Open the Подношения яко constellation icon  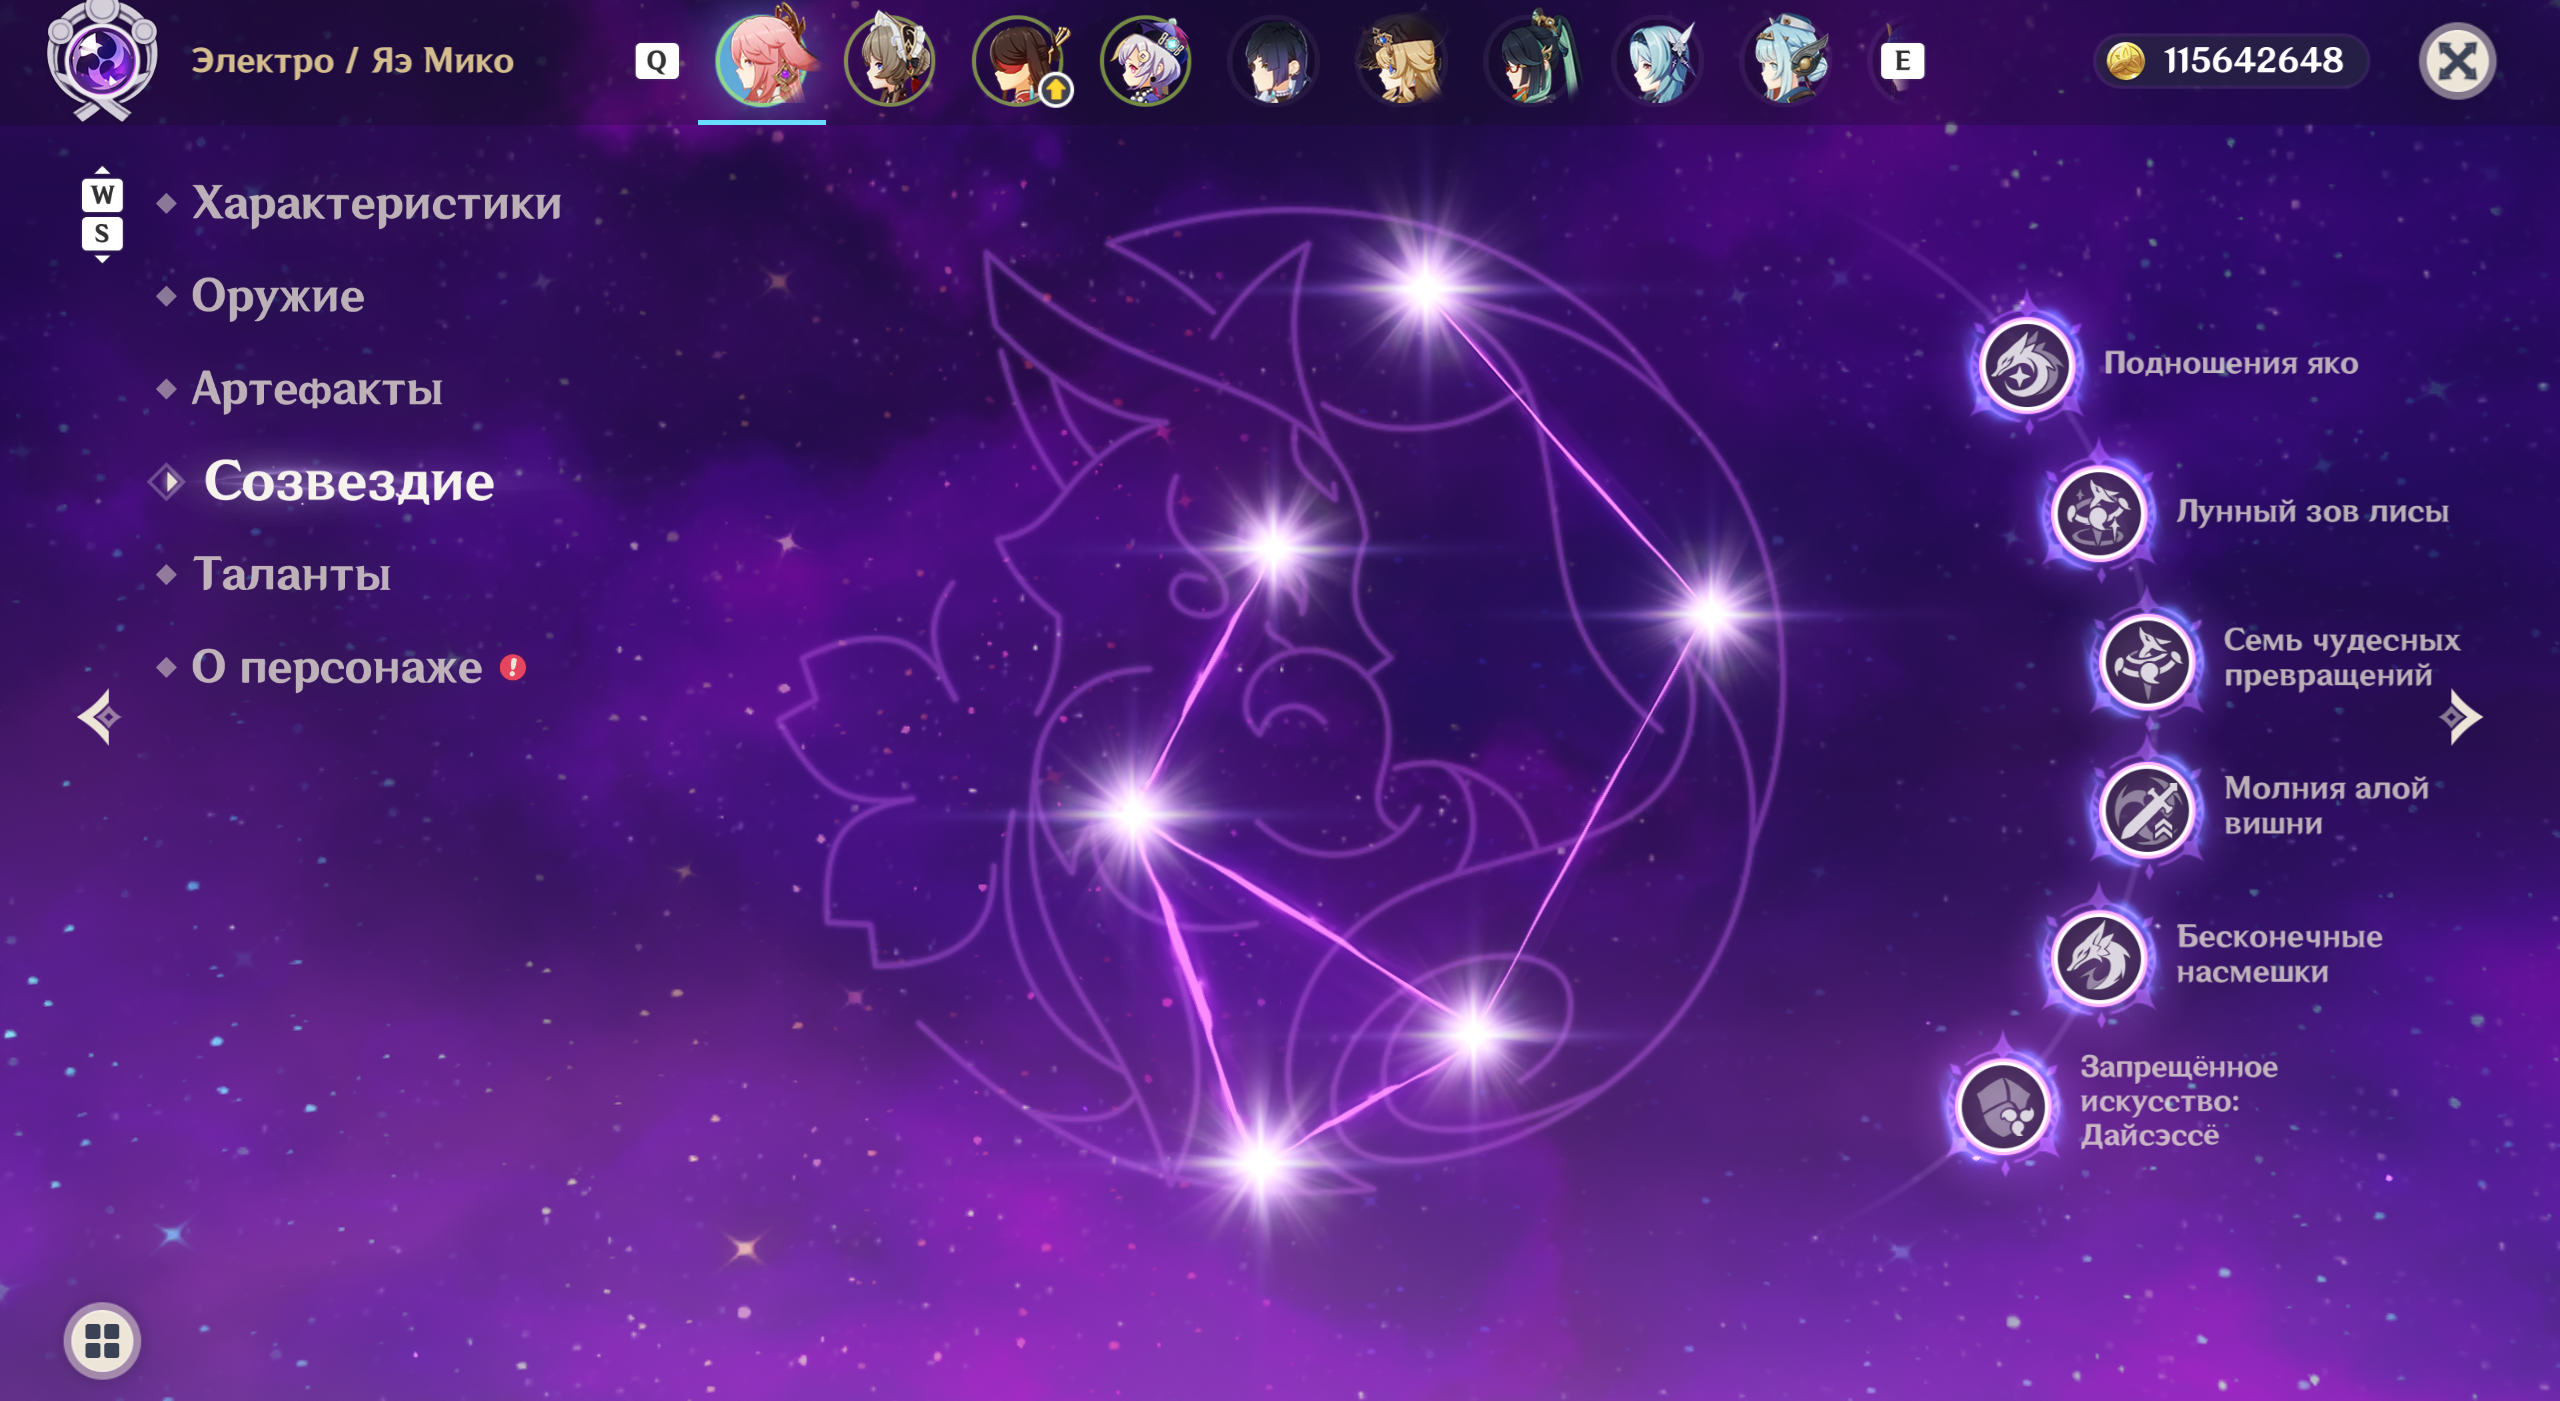click(2027, 366)
